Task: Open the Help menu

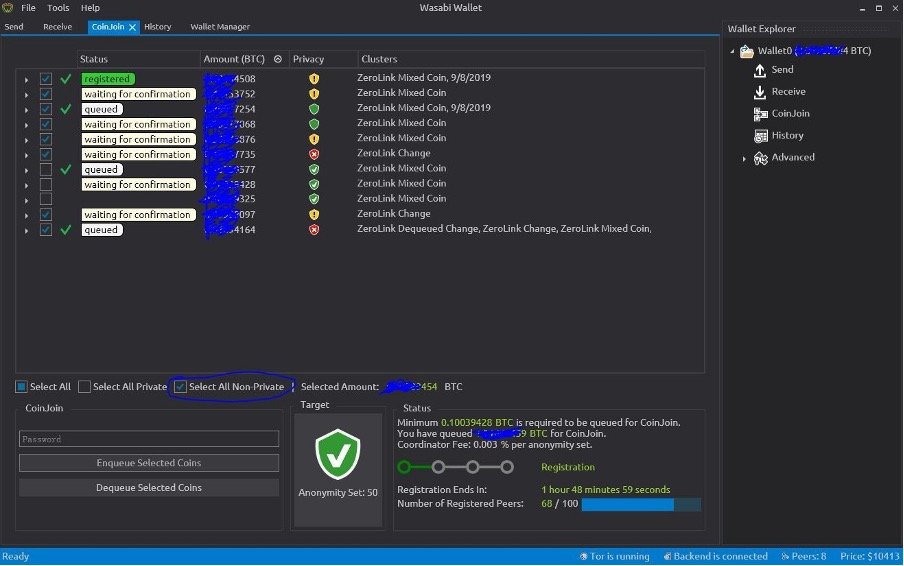Action: [x=90, y=7]
